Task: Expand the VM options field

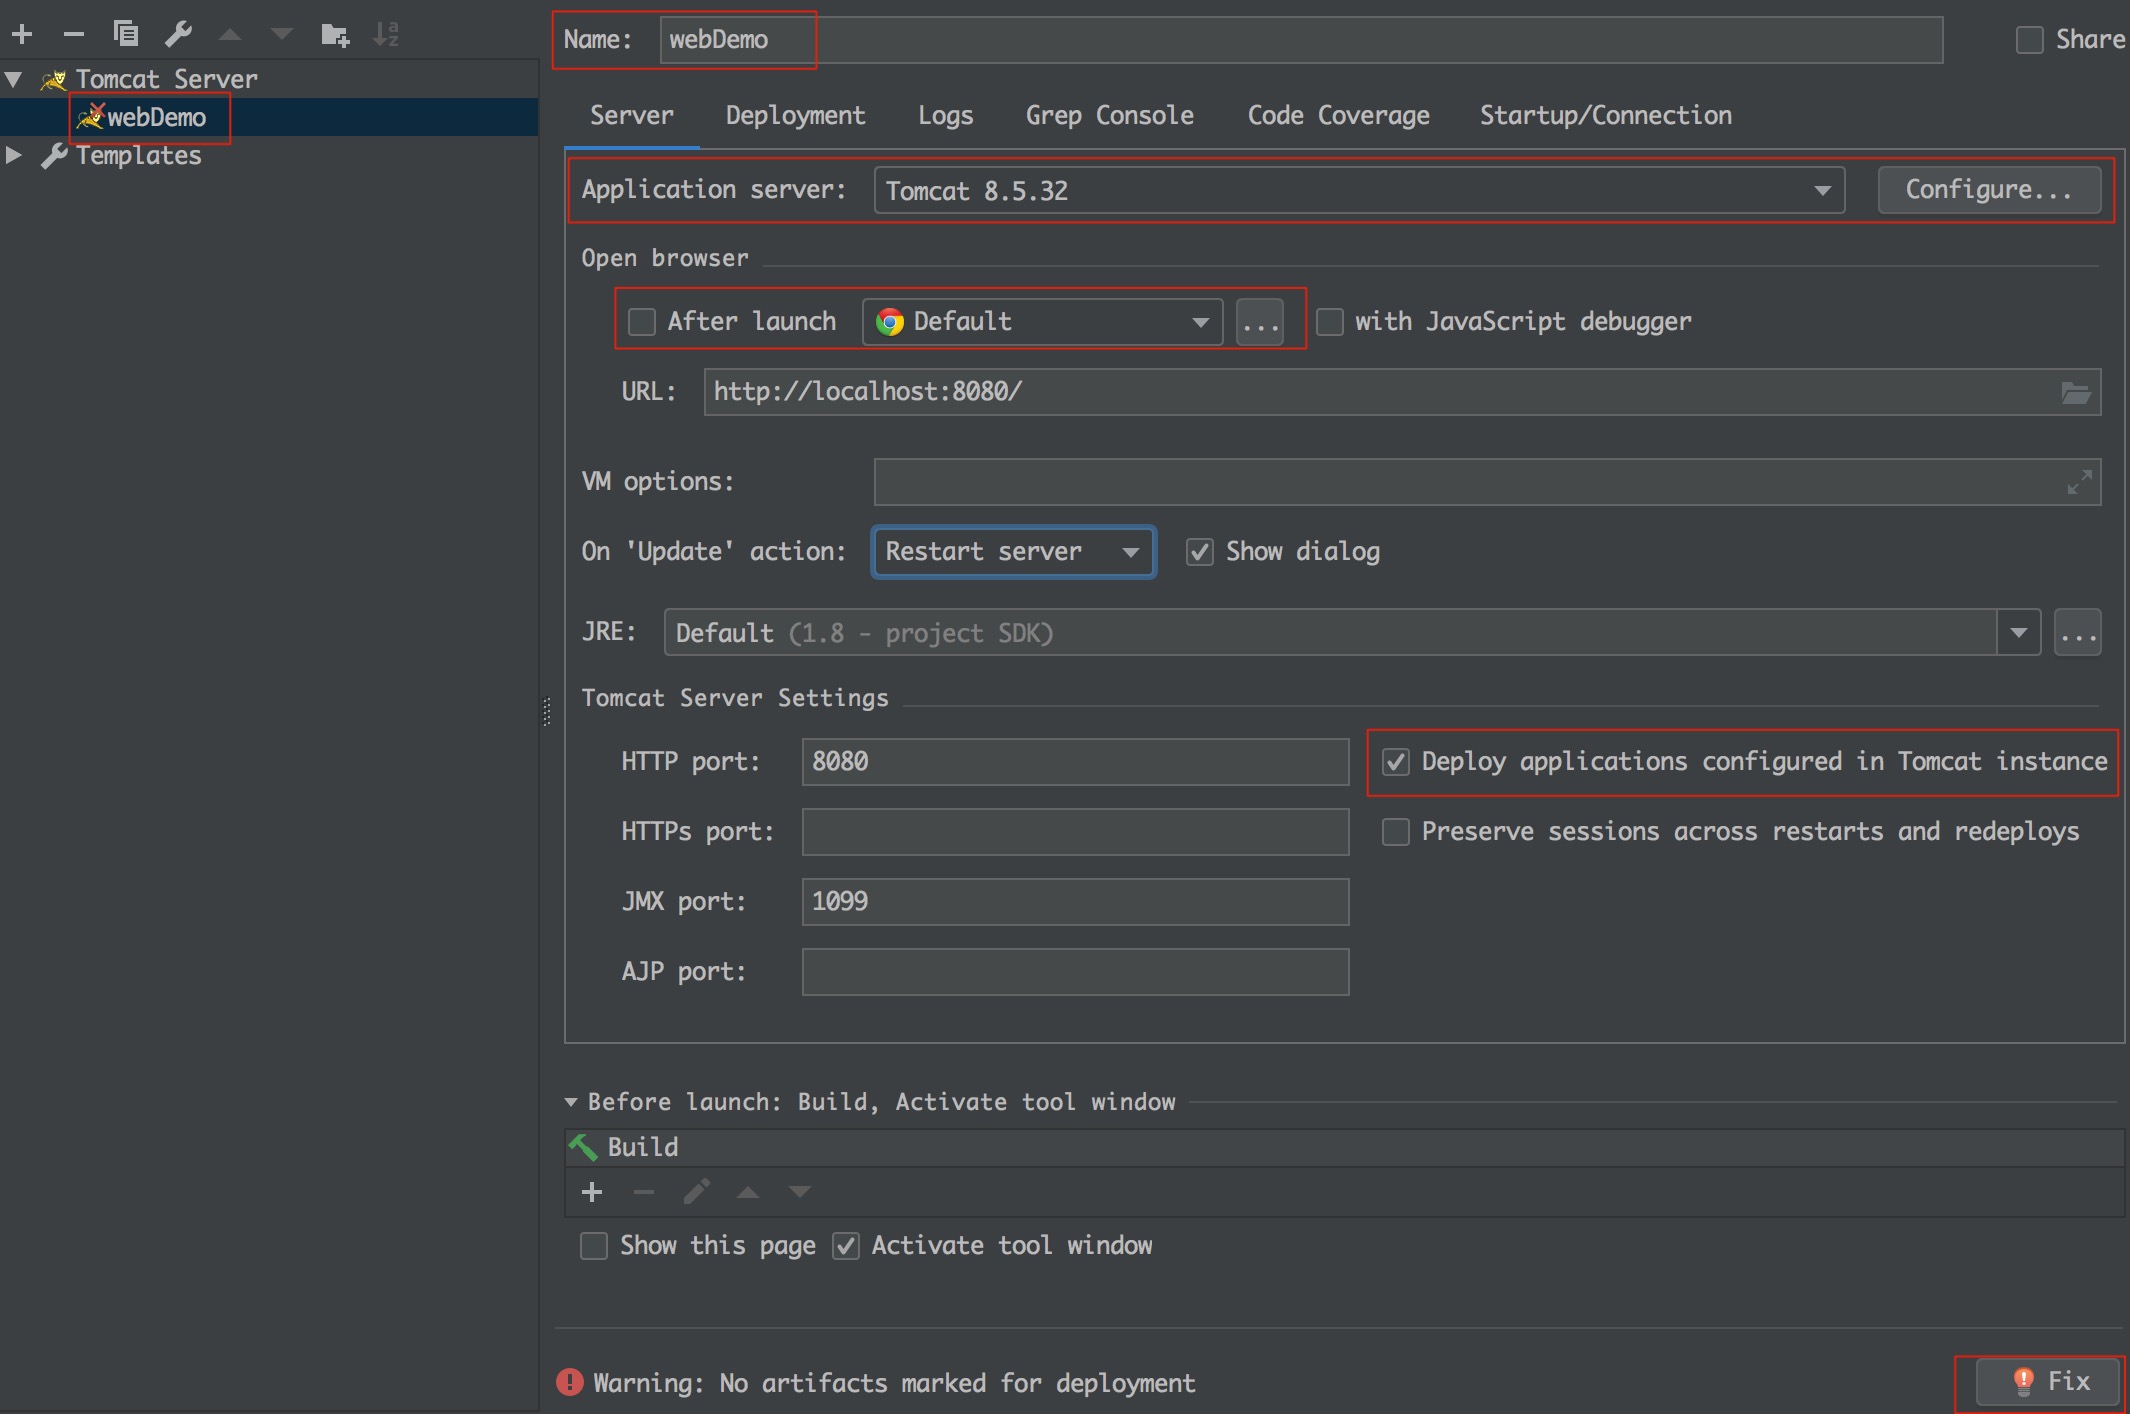Action: click(x=2079, y=482)
